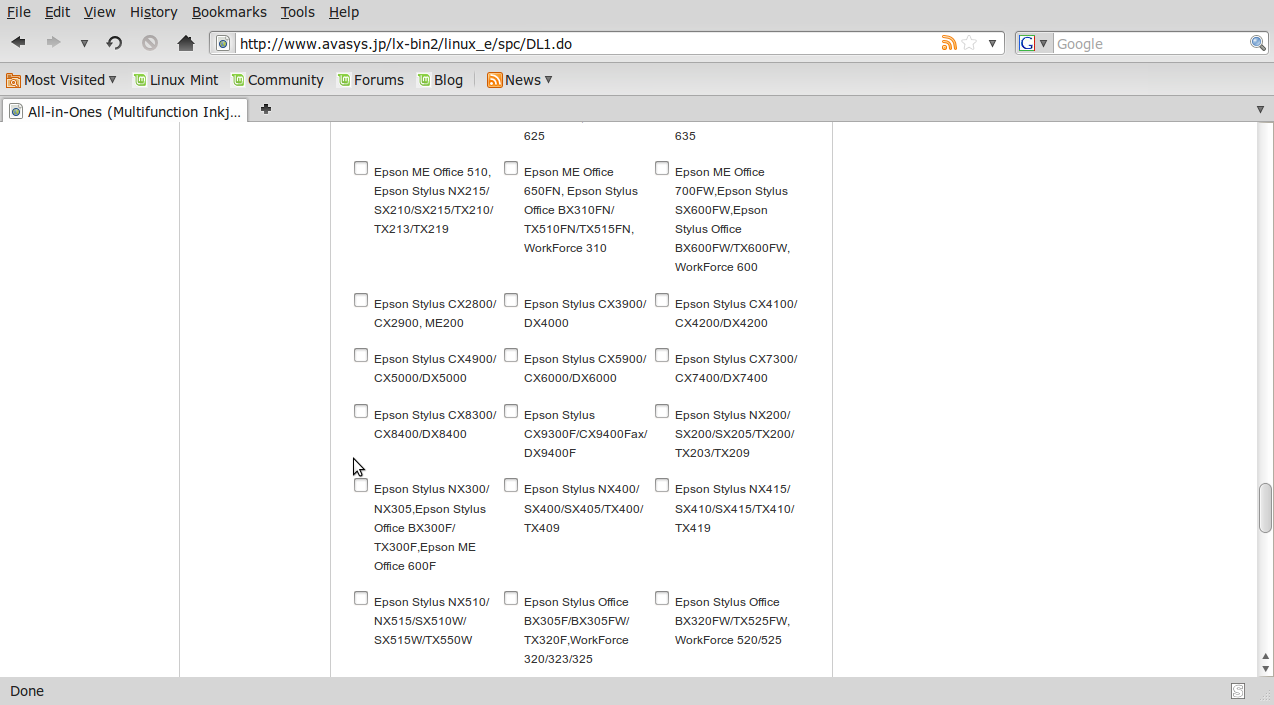Viewport: 1274px width, 705px height.
Task: Click the vertical scrollbar thumb
Action: 1265,508
